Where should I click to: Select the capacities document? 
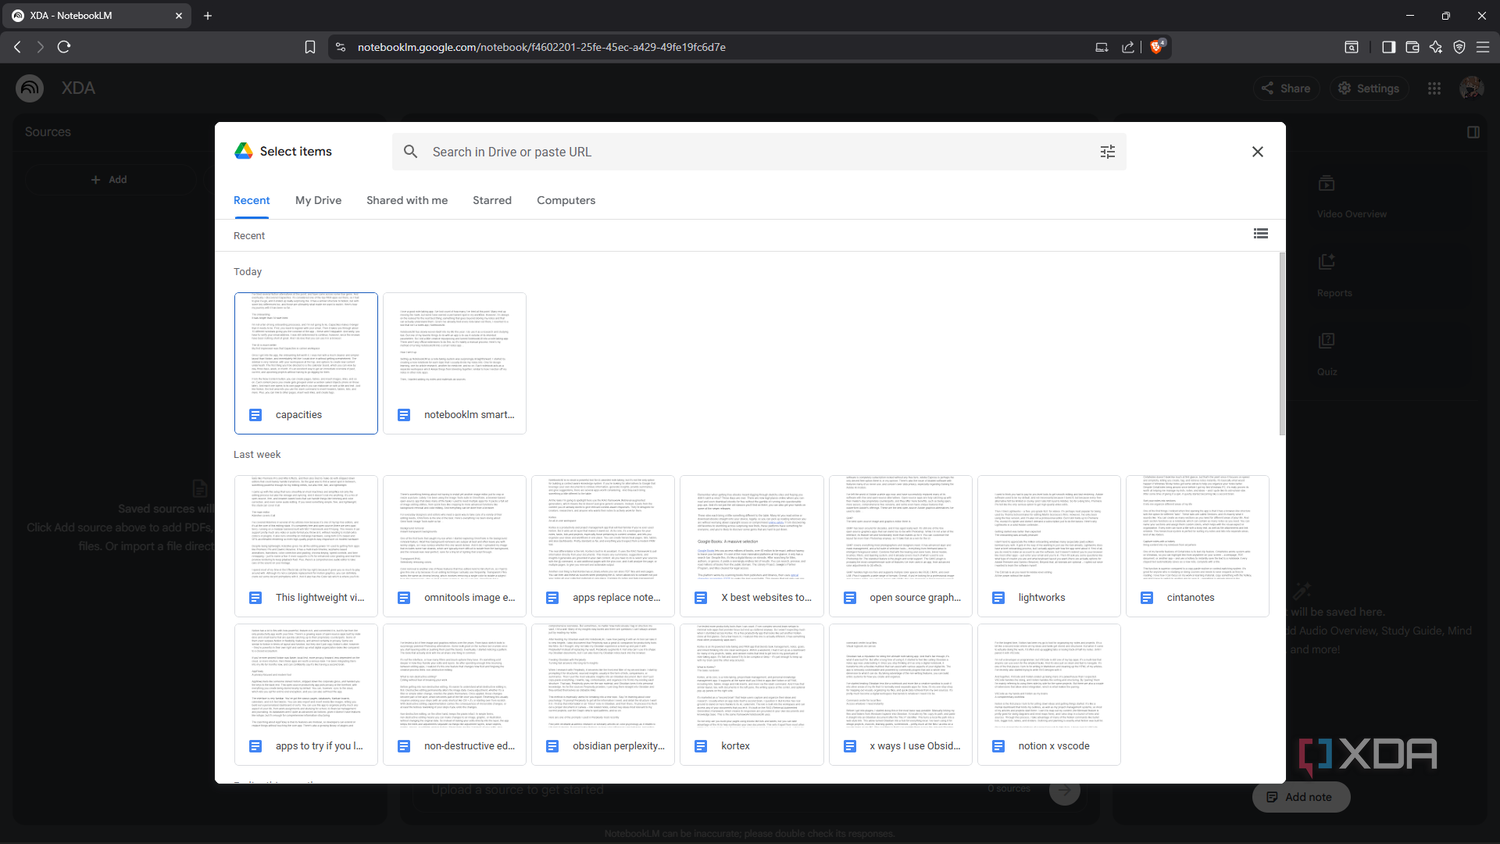pos(306,363)
